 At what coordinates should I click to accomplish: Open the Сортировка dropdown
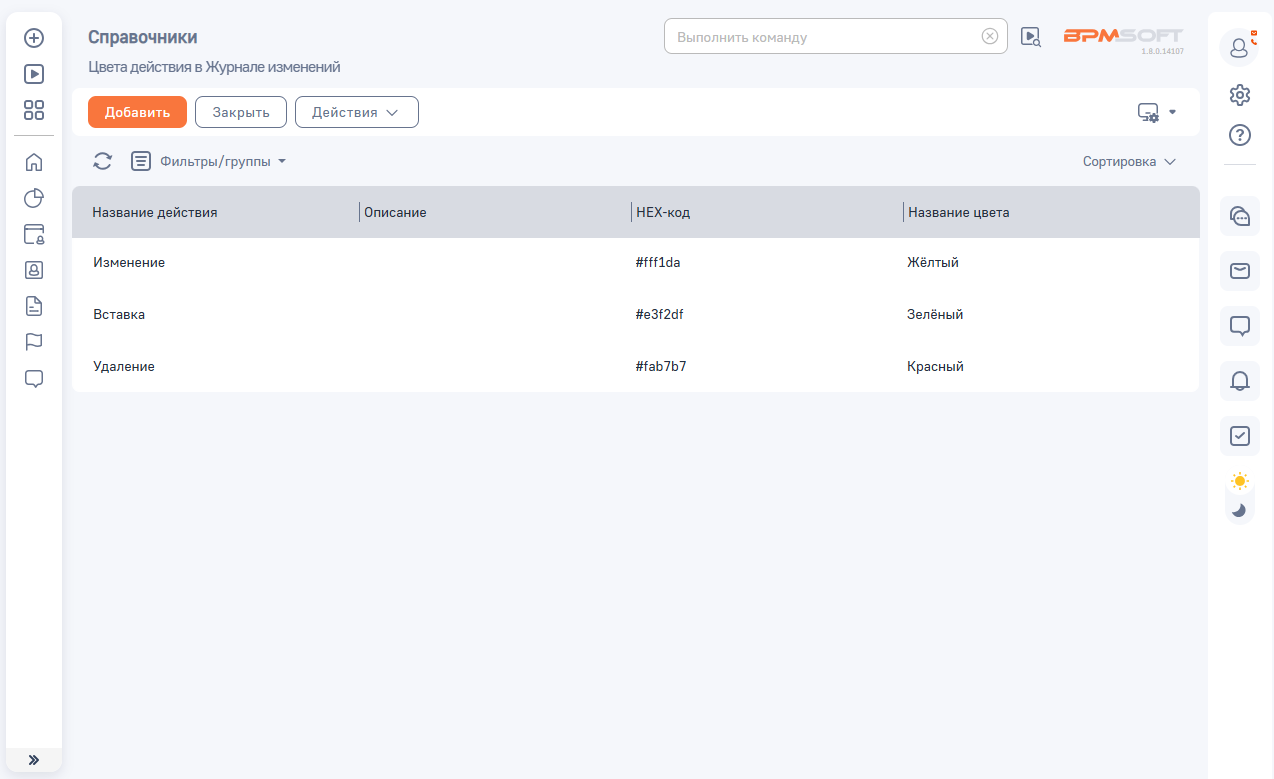1128,162
